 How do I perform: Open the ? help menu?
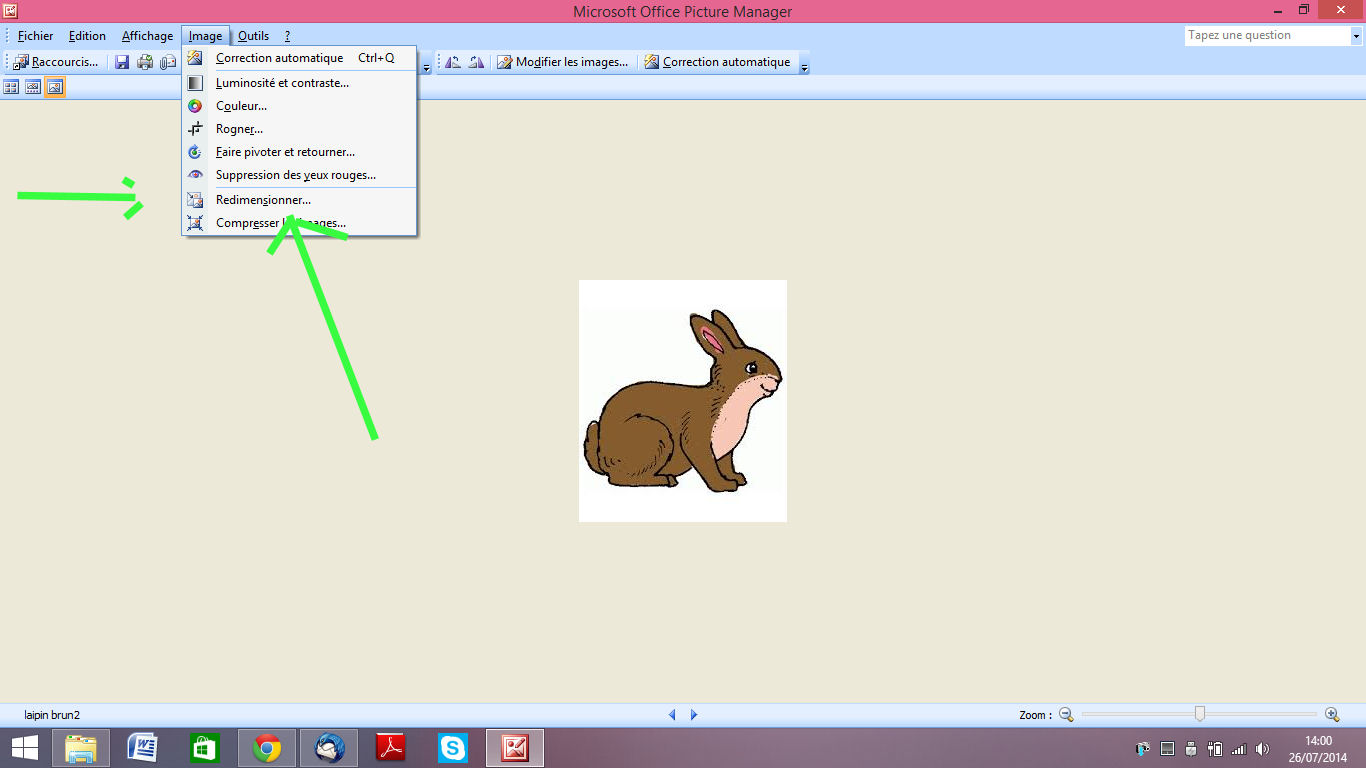287,36
